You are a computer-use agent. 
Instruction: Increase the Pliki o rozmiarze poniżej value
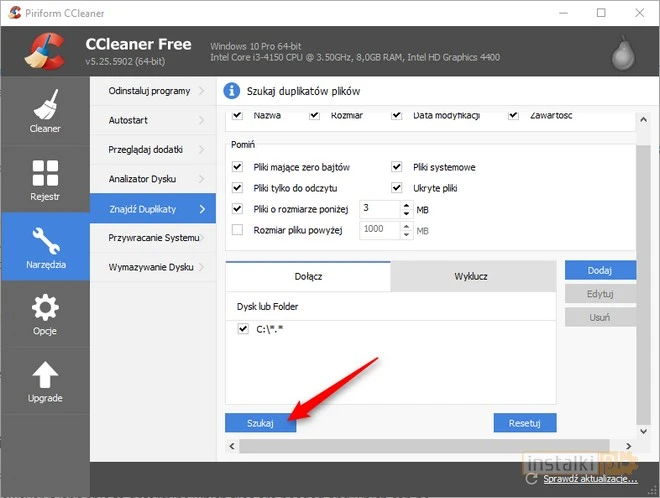point(406,204)
